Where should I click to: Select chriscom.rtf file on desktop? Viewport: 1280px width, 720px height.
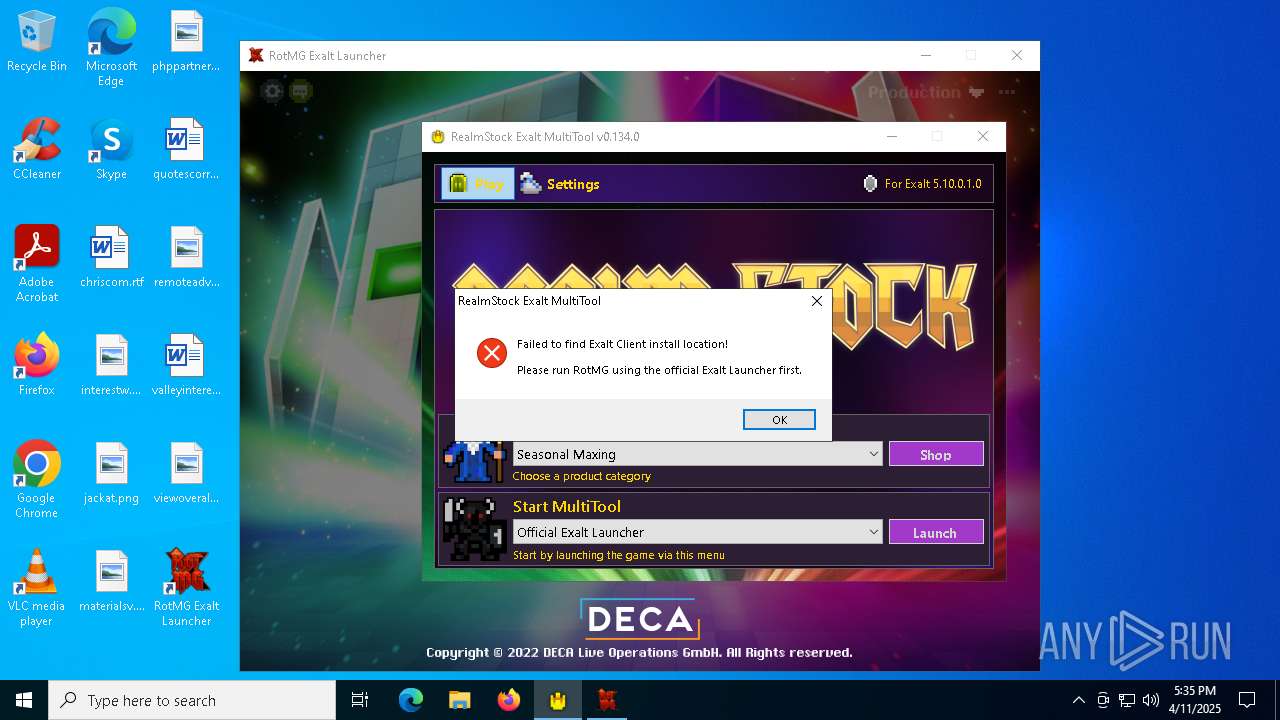coord(111,258)
